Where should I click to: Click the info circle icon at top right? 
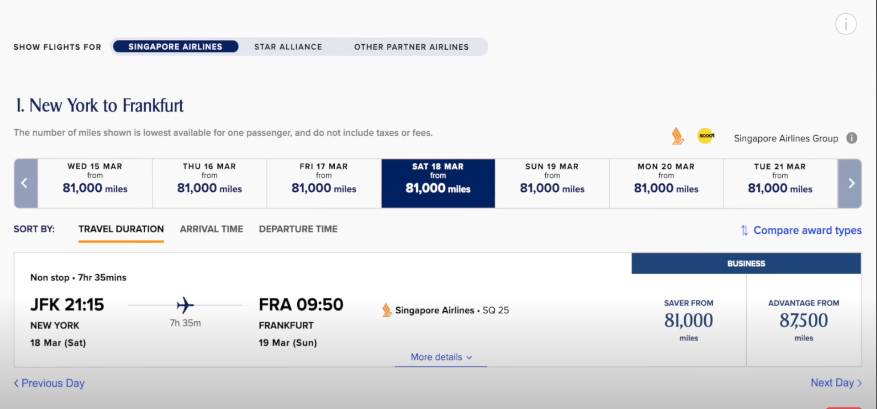click(x=845, y=25)
